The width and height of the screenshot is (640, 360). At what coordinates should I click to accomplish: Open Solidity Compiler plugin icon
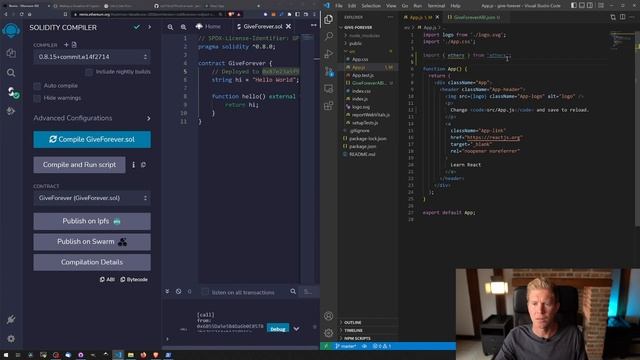12,92
